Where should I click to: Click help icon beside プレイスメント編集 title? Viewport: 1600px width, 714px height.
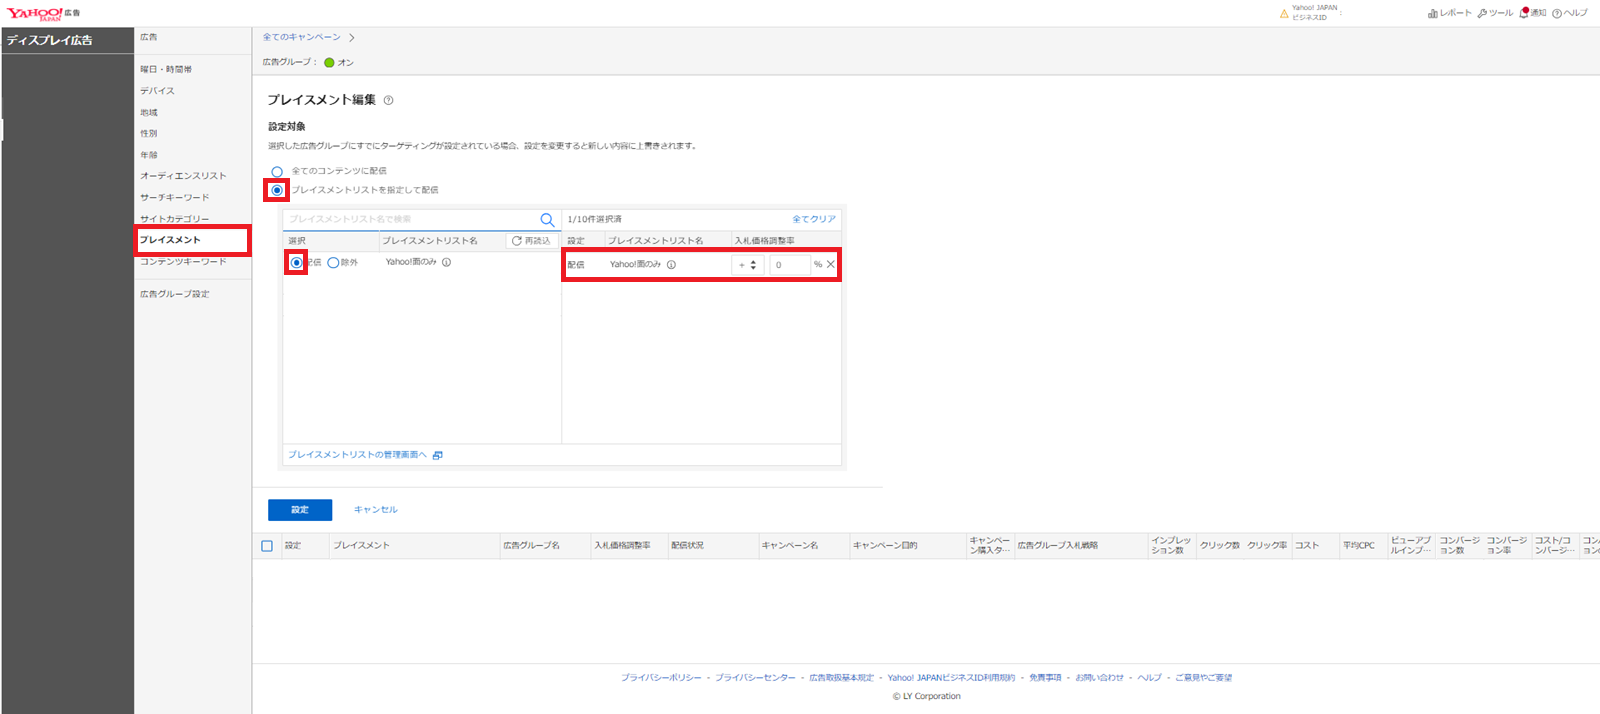(389, 100)
